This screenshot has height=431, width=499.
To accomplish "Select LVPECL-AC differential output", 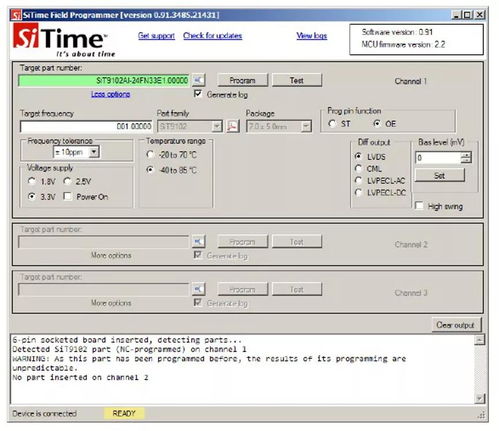I will tap(359, 180).
